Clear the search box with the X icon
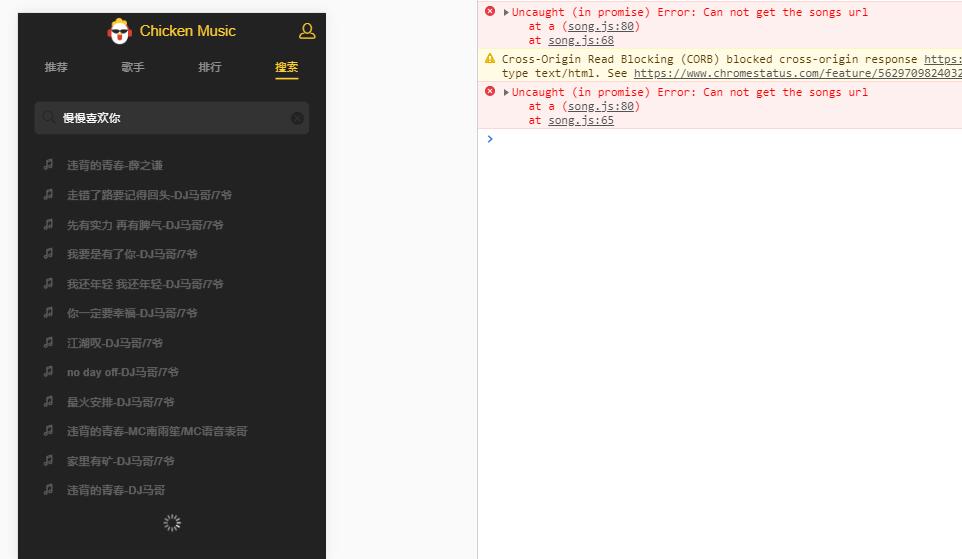The height and width of the screenshot is (559, 962). tap(297, 118)
